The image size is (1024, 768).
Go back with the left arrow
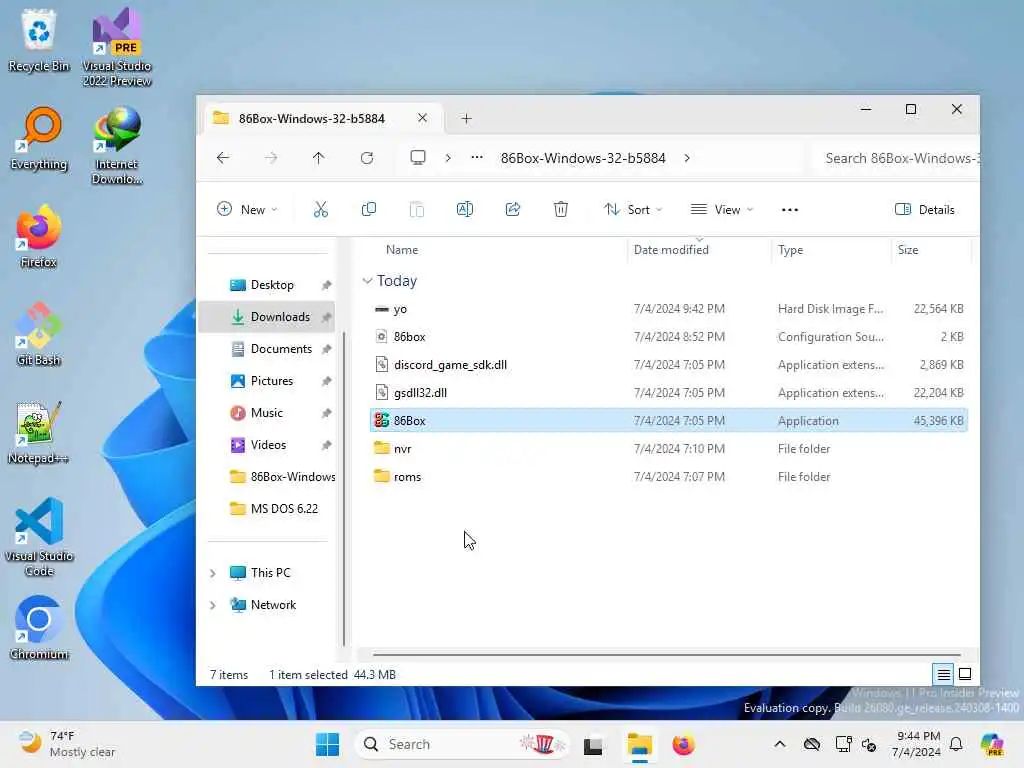[223, 158]
